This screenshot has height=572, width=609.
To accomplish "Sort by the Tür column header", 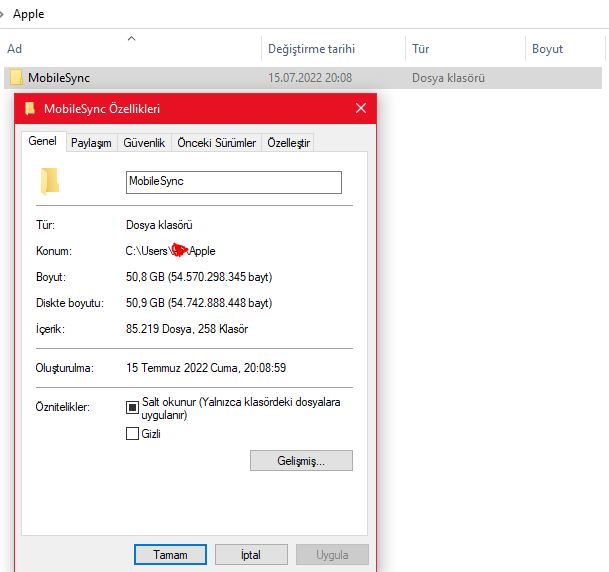I will [420, 49].
